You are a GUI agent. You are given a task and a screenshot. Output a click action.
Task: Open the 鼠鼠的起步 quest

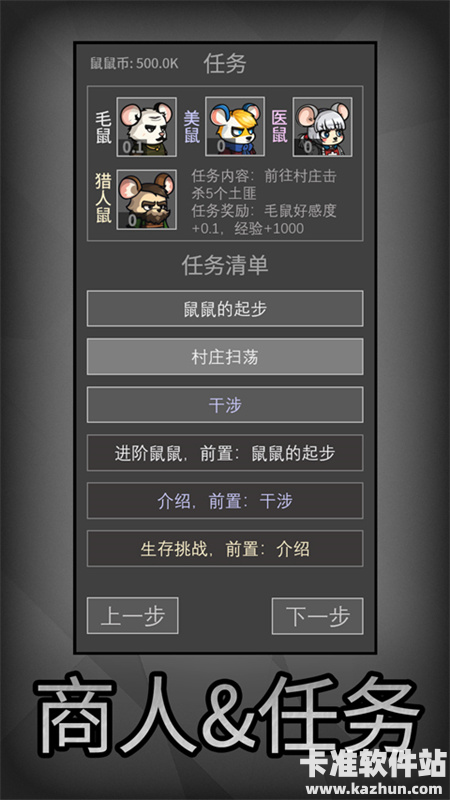tap(225, 309)
